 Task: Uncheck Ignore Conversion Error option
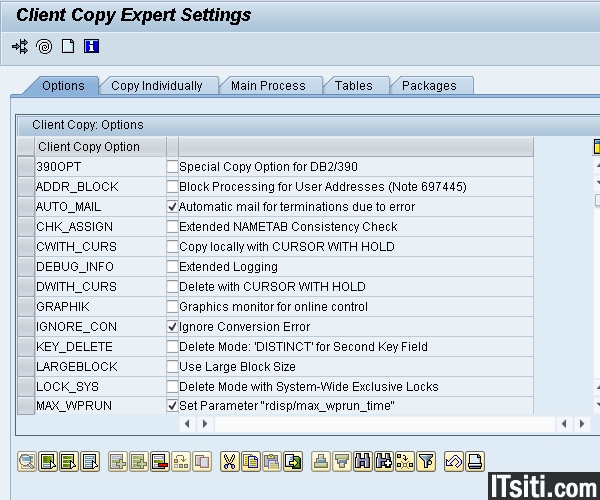tap(172, 327)
